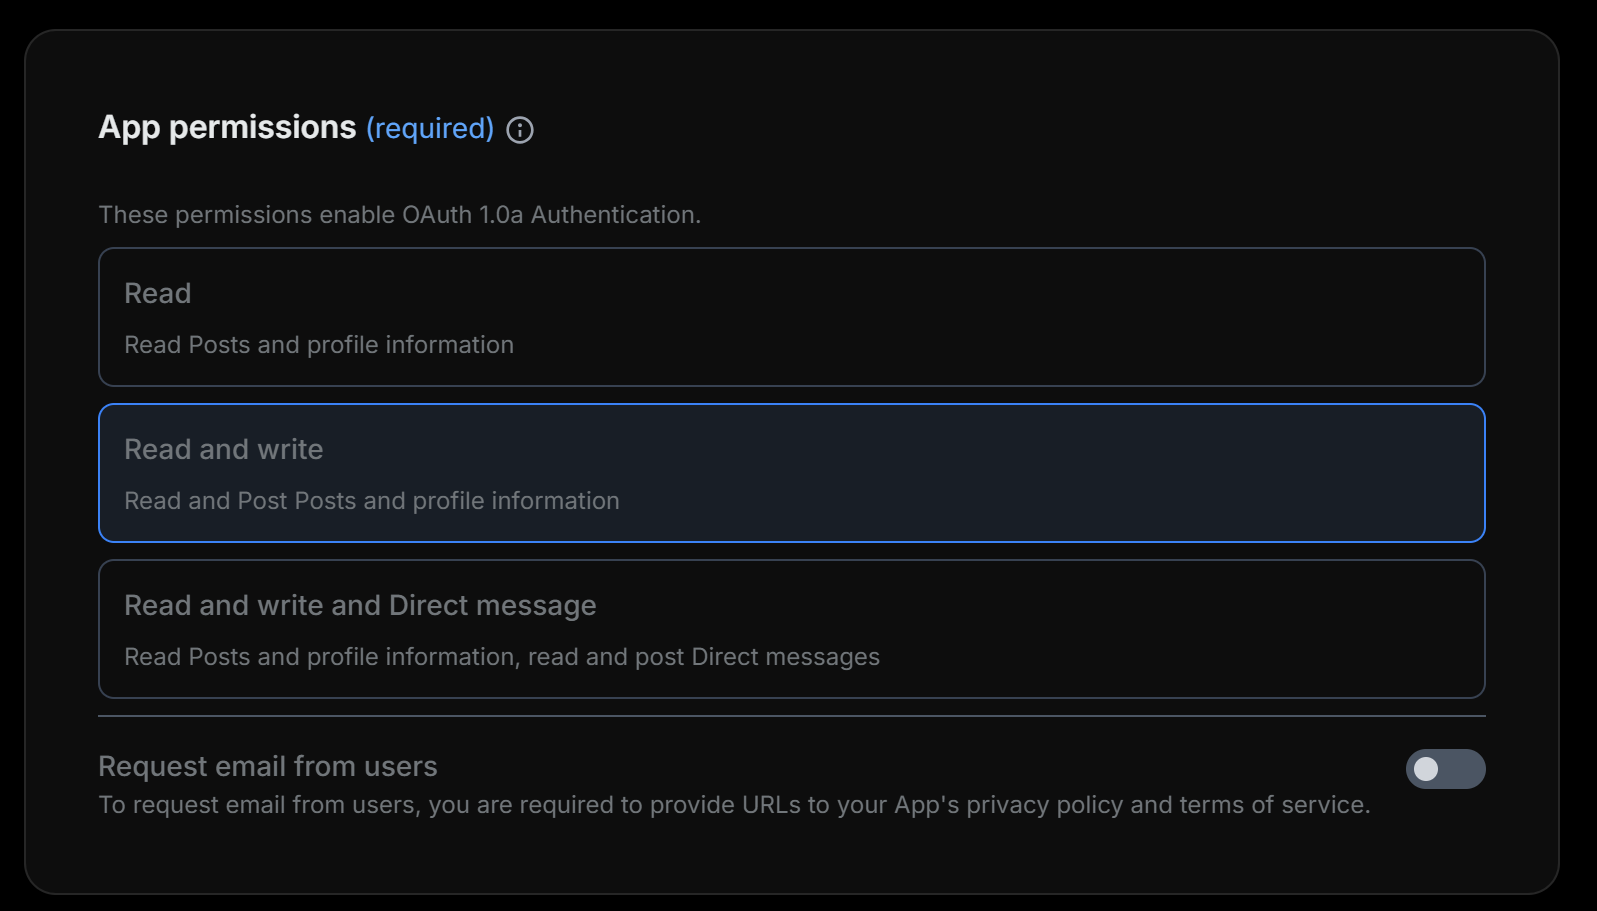Select the Read permission option
This screenshot has height=911, width=1597.
[790, 317]
